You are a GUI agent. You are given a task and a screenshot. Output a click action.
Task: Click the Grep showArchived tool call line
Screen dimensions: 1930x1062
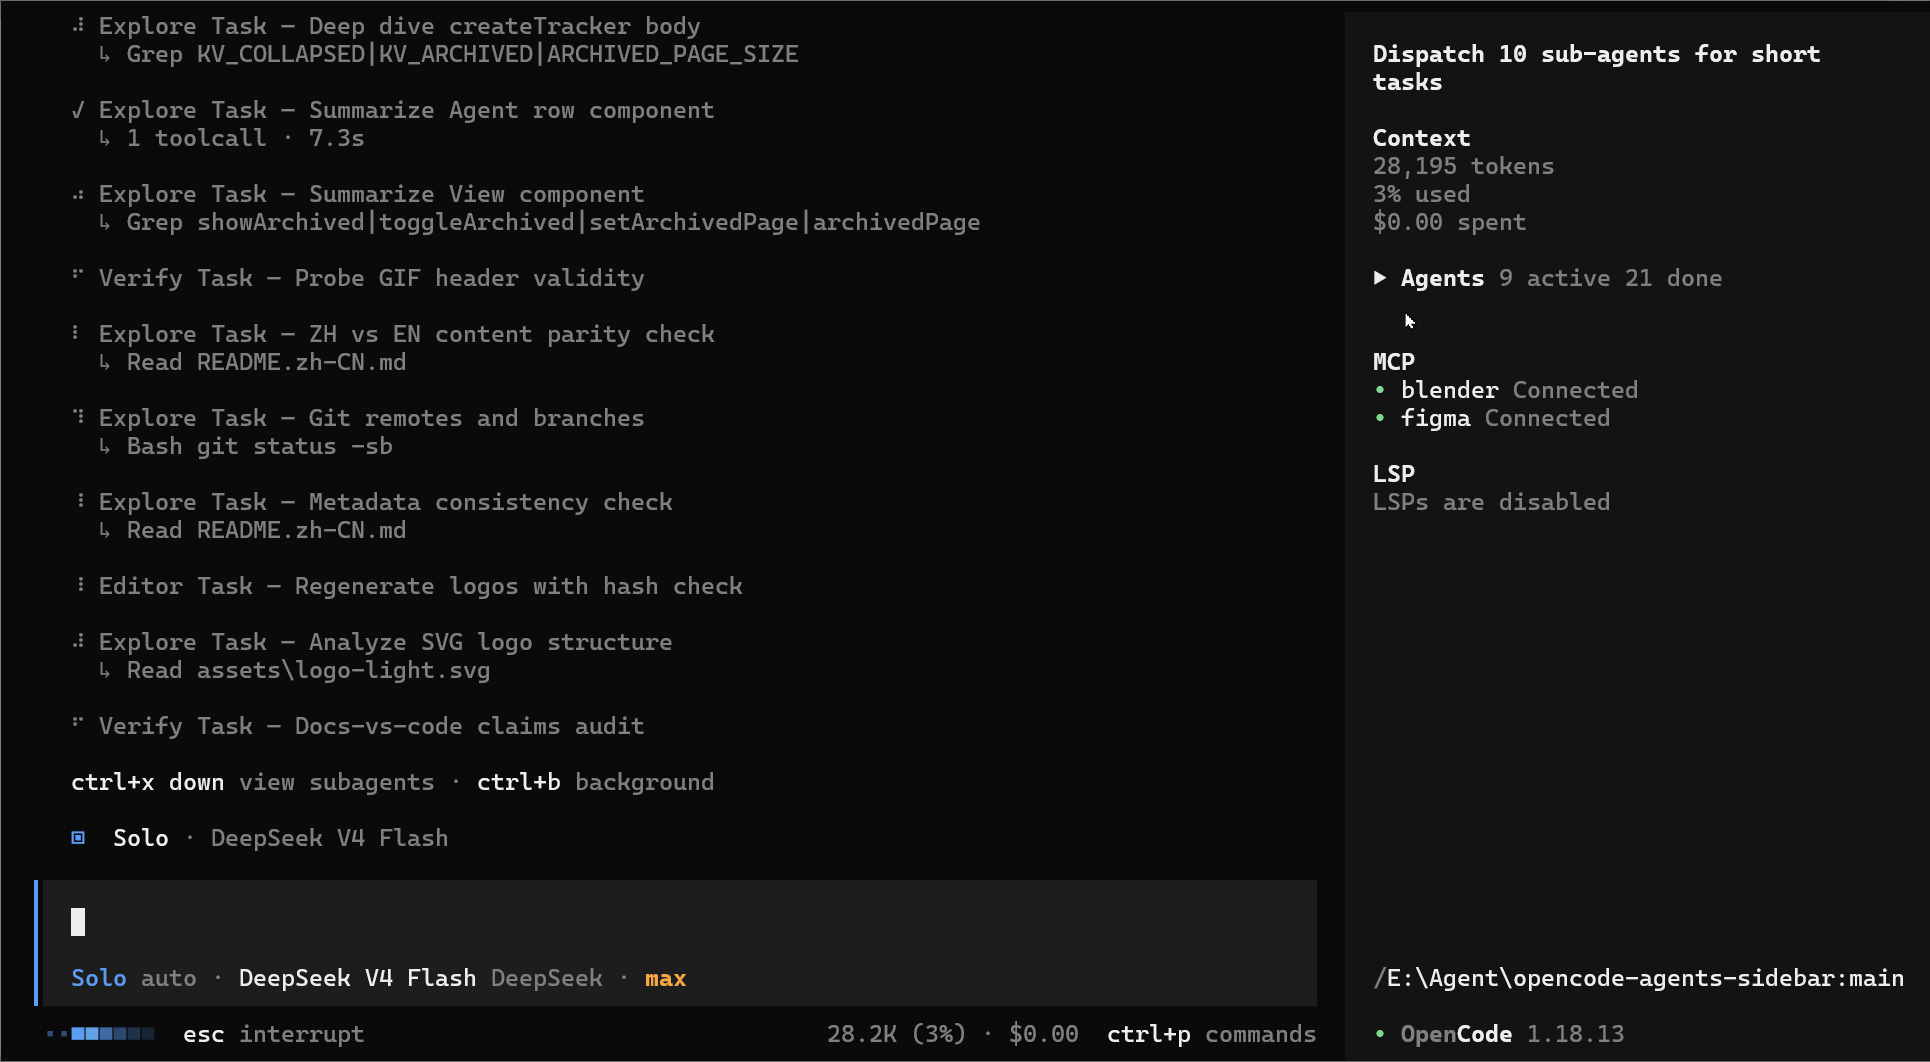tap(539, 222)
